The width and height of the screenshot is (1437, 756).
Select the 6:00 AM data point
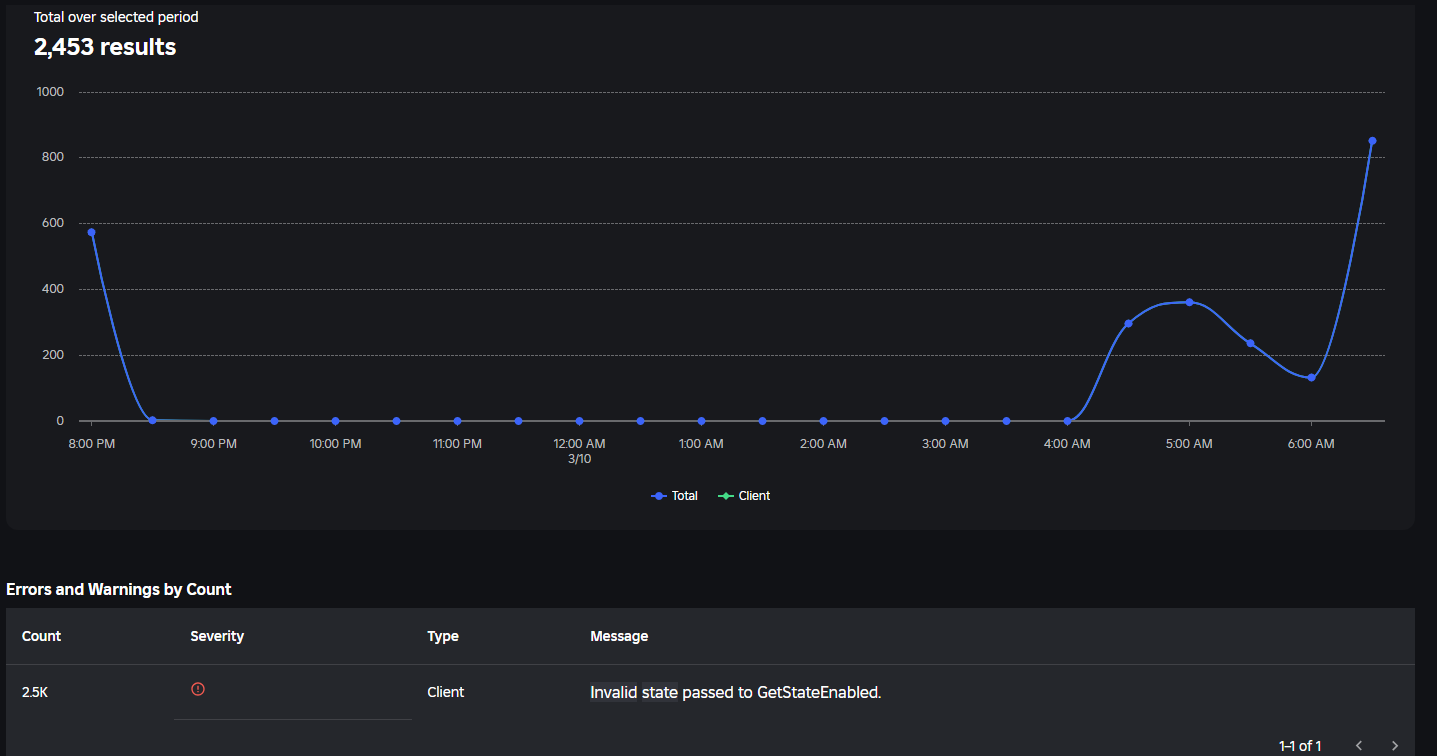tap(1311, 377)
